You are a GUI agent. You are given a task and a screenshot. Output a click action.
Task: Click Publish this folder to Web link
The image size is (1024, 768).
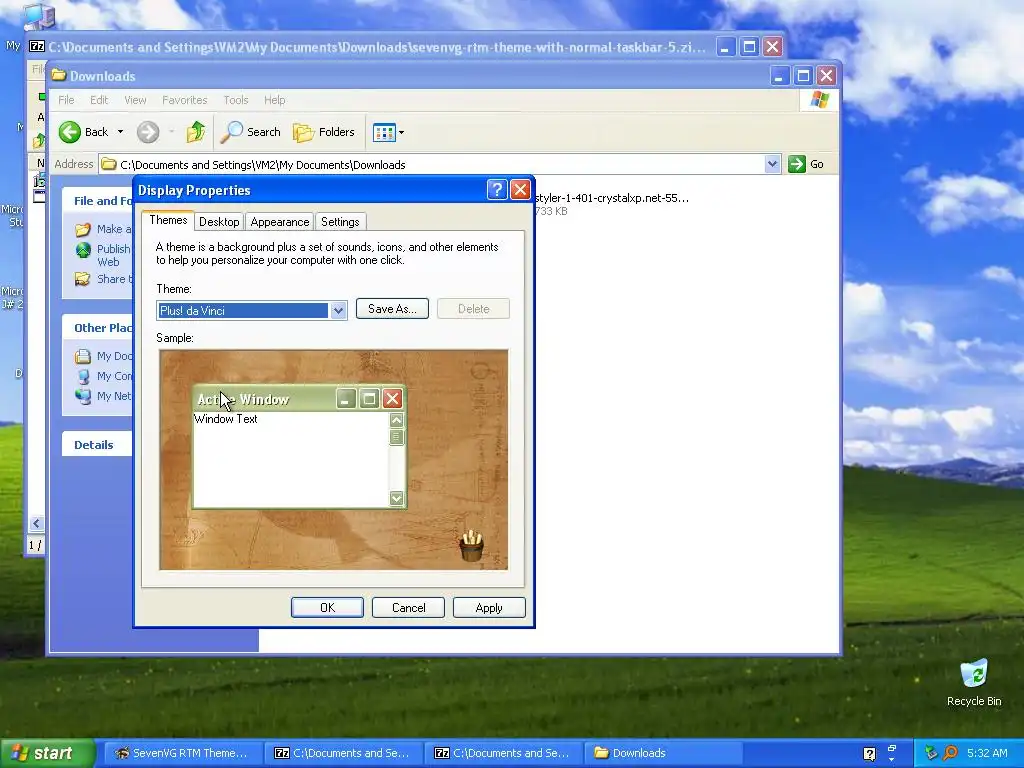(113, 255)
